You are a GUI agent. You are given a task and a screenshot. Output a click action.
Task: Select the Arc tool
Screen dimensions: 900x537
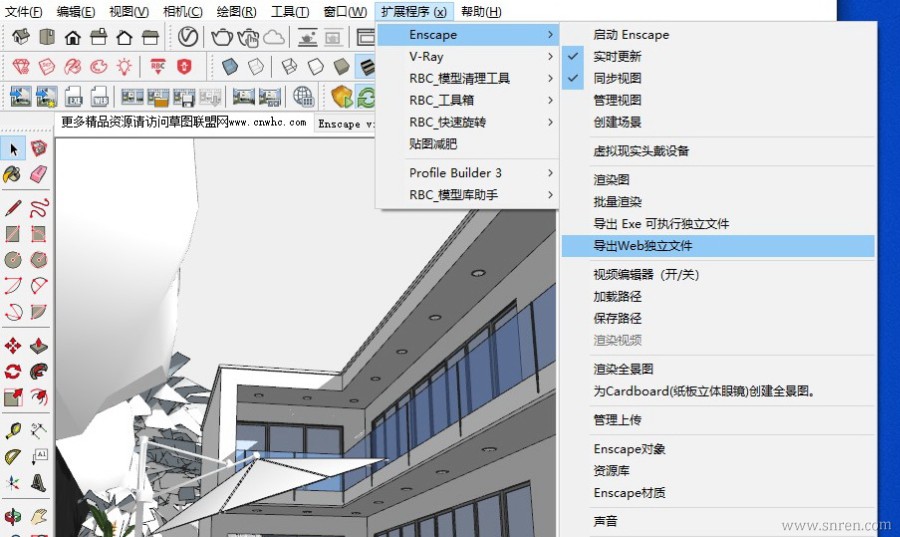(x=13, y=285)
